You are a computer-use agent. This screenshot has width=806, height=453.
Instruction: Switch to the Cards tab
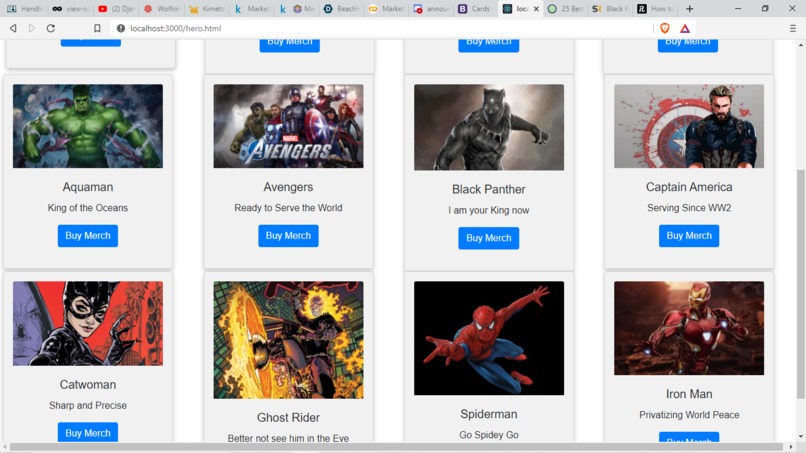[476, 9]
